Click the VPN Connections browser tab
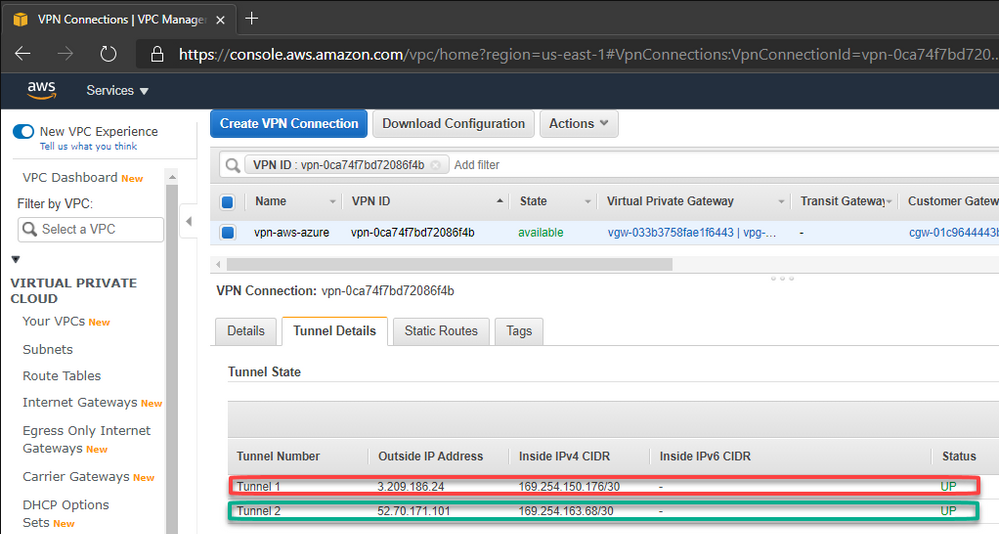 tap(120, 20)
